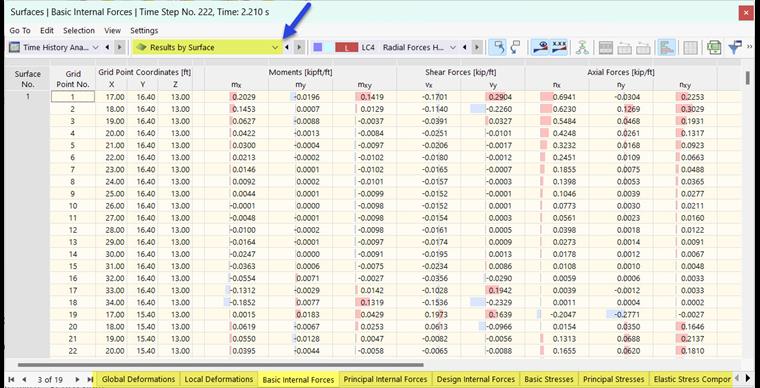760x388 pixels.
Task: Toggle the select-row-from-graphic sync icon
Action: click(515, 47)
